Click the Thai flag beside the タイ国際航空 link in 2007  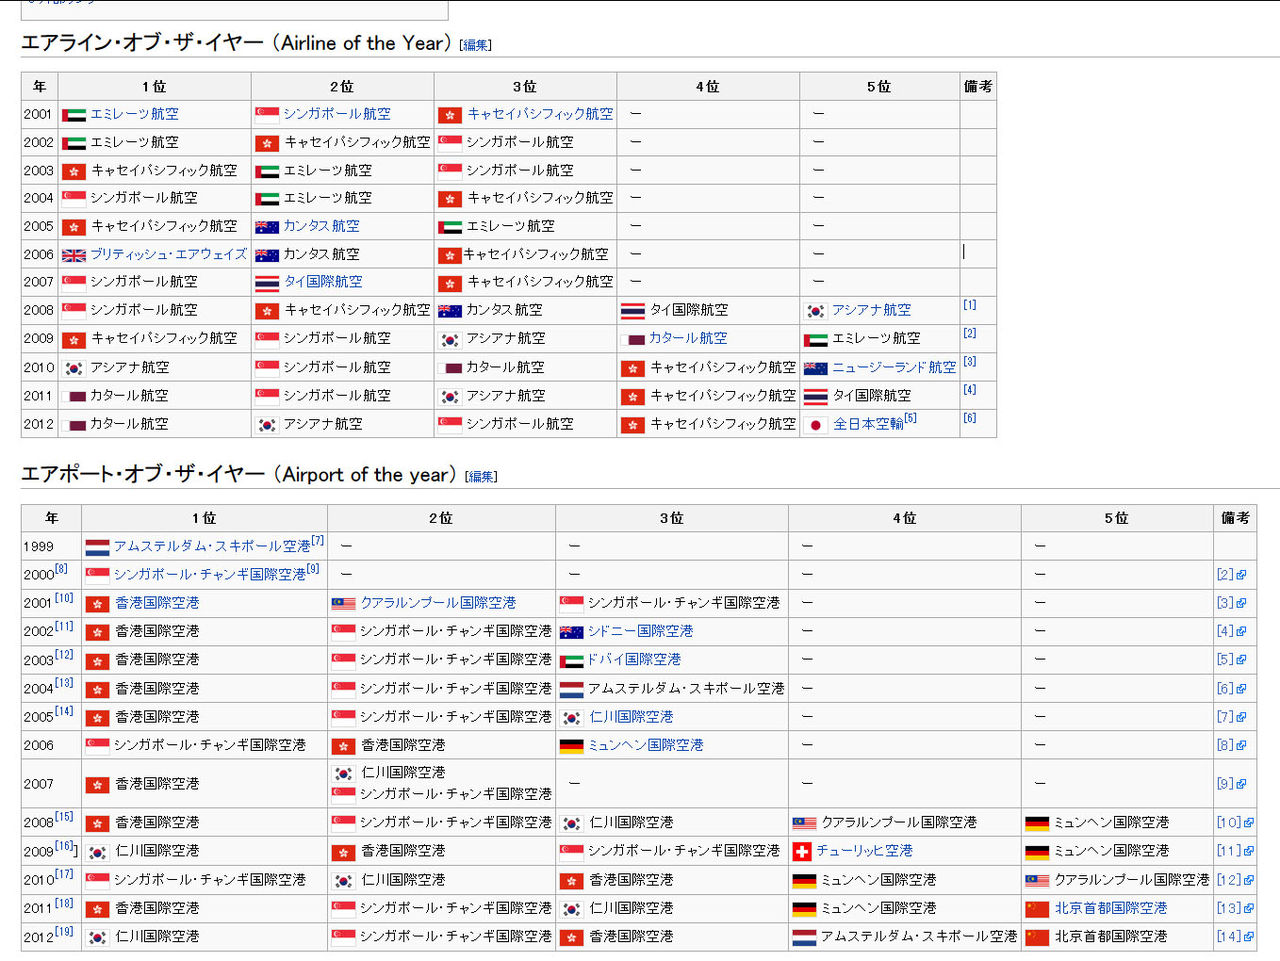click(x=267, y=283)
